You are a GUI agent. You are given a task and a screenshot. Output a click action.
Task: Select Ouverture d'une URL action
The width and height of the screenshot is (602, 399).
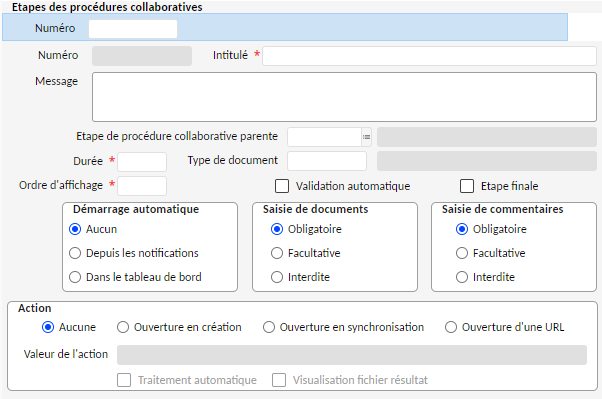[x=451, y=327]
